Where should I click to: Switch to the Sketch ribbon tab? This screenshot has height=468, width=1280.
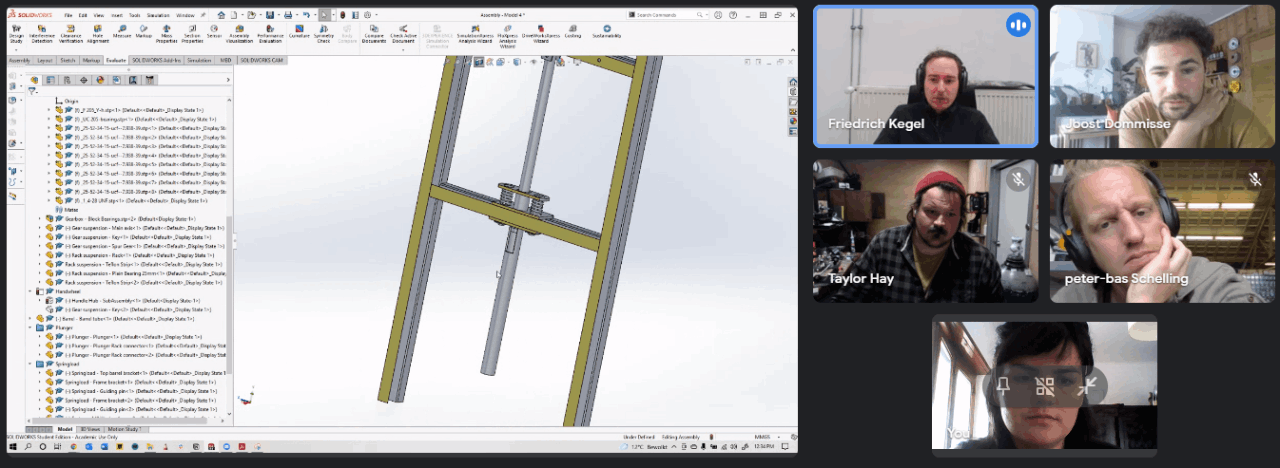tap(67, 60)
